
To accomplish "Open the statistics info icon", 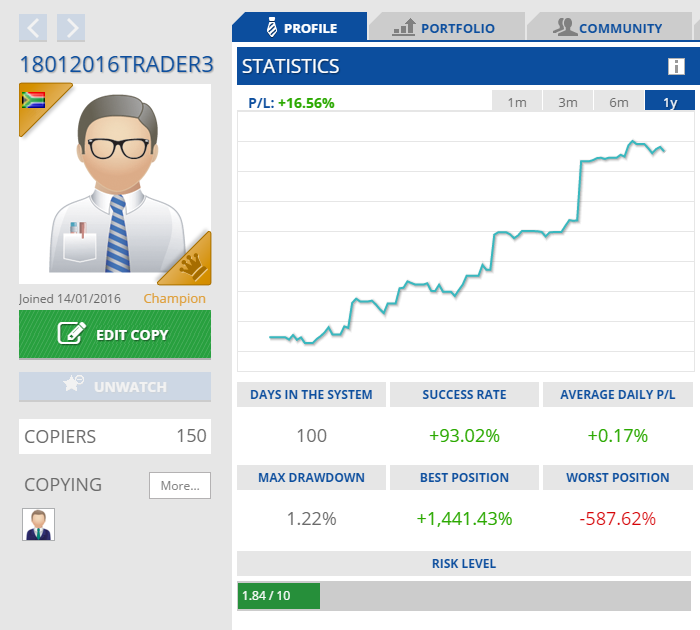I will [x=676, y=67].
